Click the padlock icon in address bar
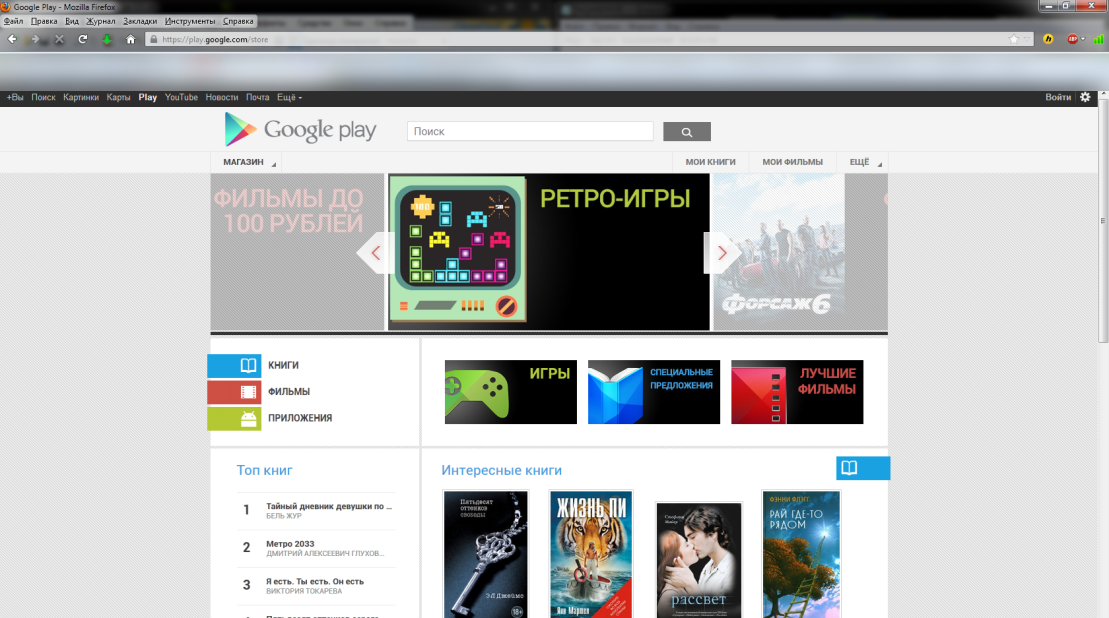 (153, 40)
